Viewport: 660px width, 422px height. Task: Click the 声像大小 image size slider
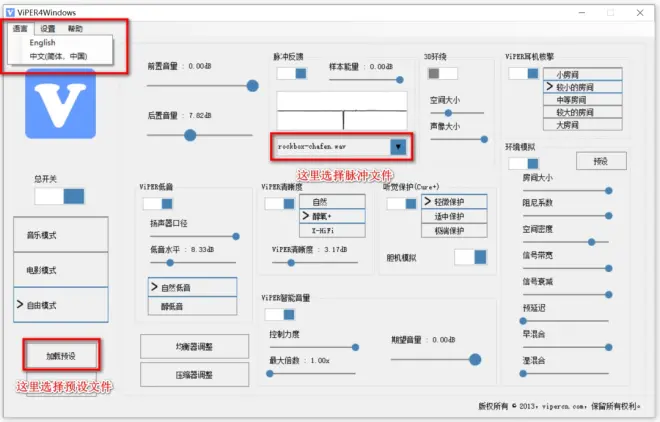click(457, 139)
